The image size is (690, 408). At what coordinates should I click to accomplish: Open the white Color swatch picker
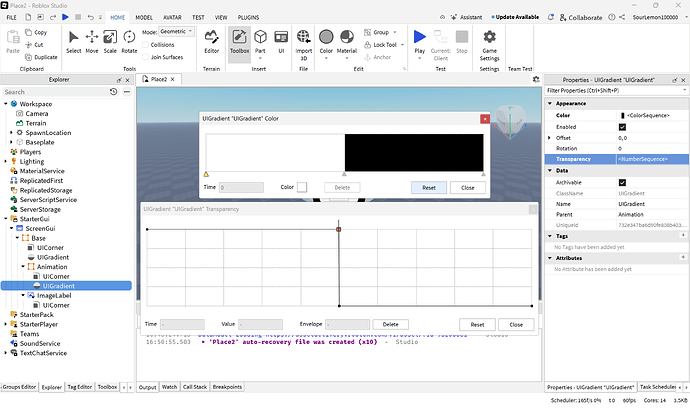point(302,187)
